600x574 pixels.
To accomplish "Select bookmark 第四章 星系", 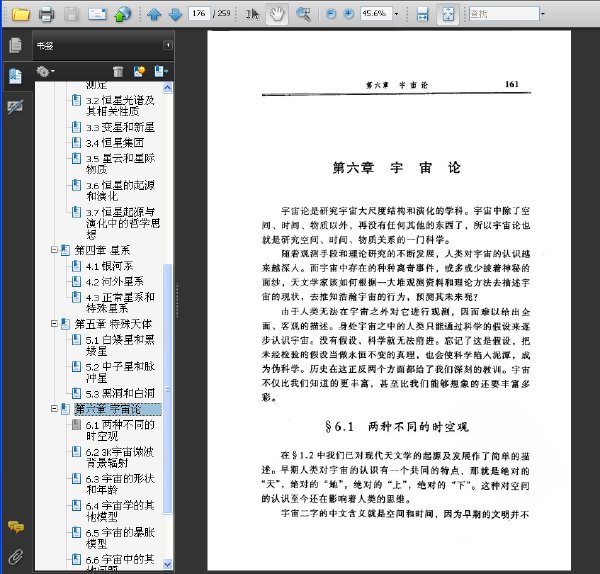I will [102, 250].
